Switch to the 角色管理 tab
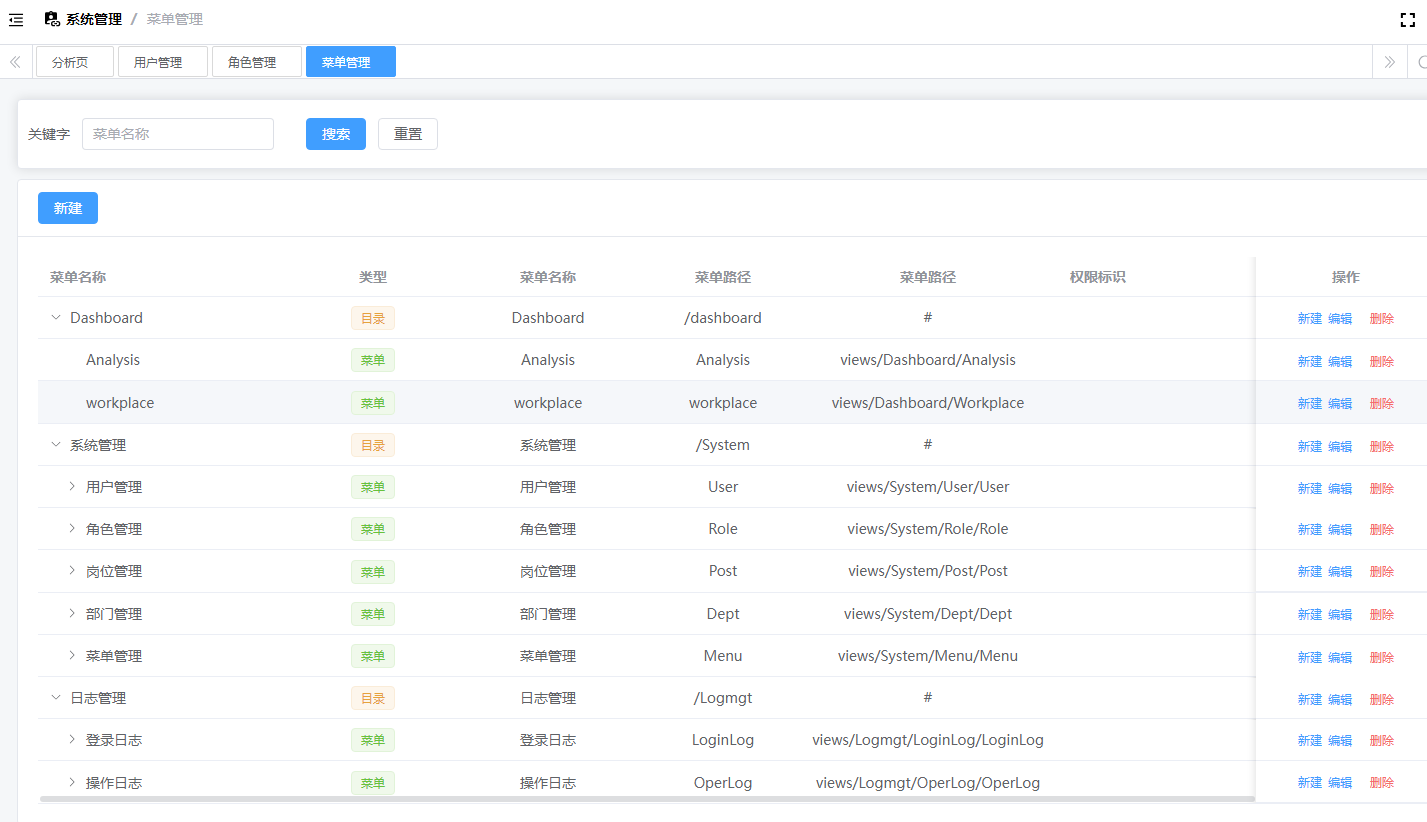Screen dimensions: 1427x822 pos(257,62)
